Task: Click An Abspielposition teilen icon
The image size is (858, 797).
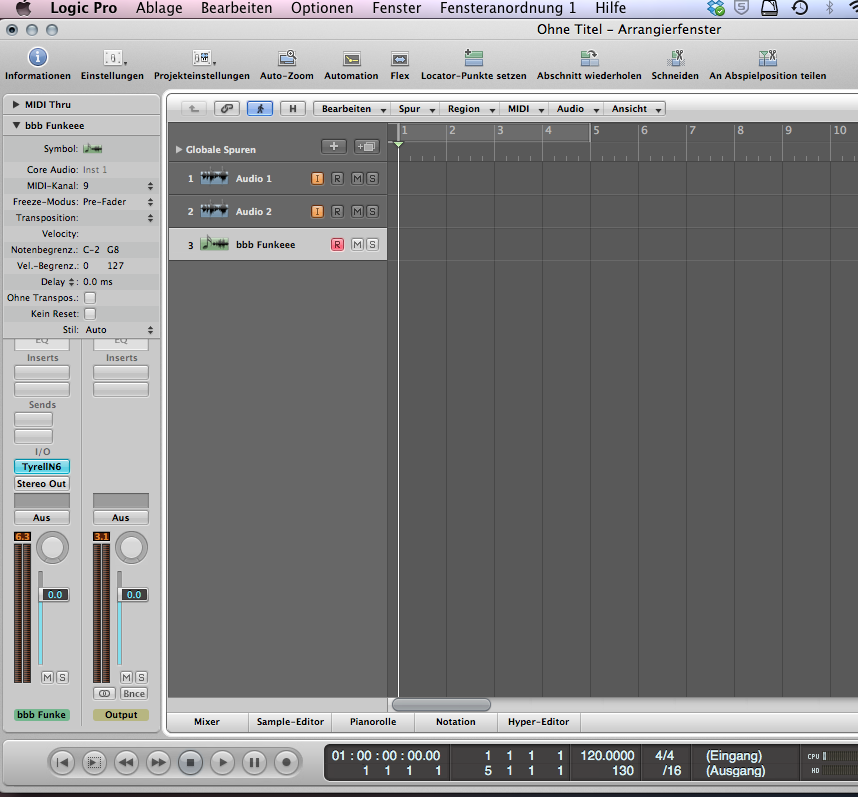Action: pos(768,57)
